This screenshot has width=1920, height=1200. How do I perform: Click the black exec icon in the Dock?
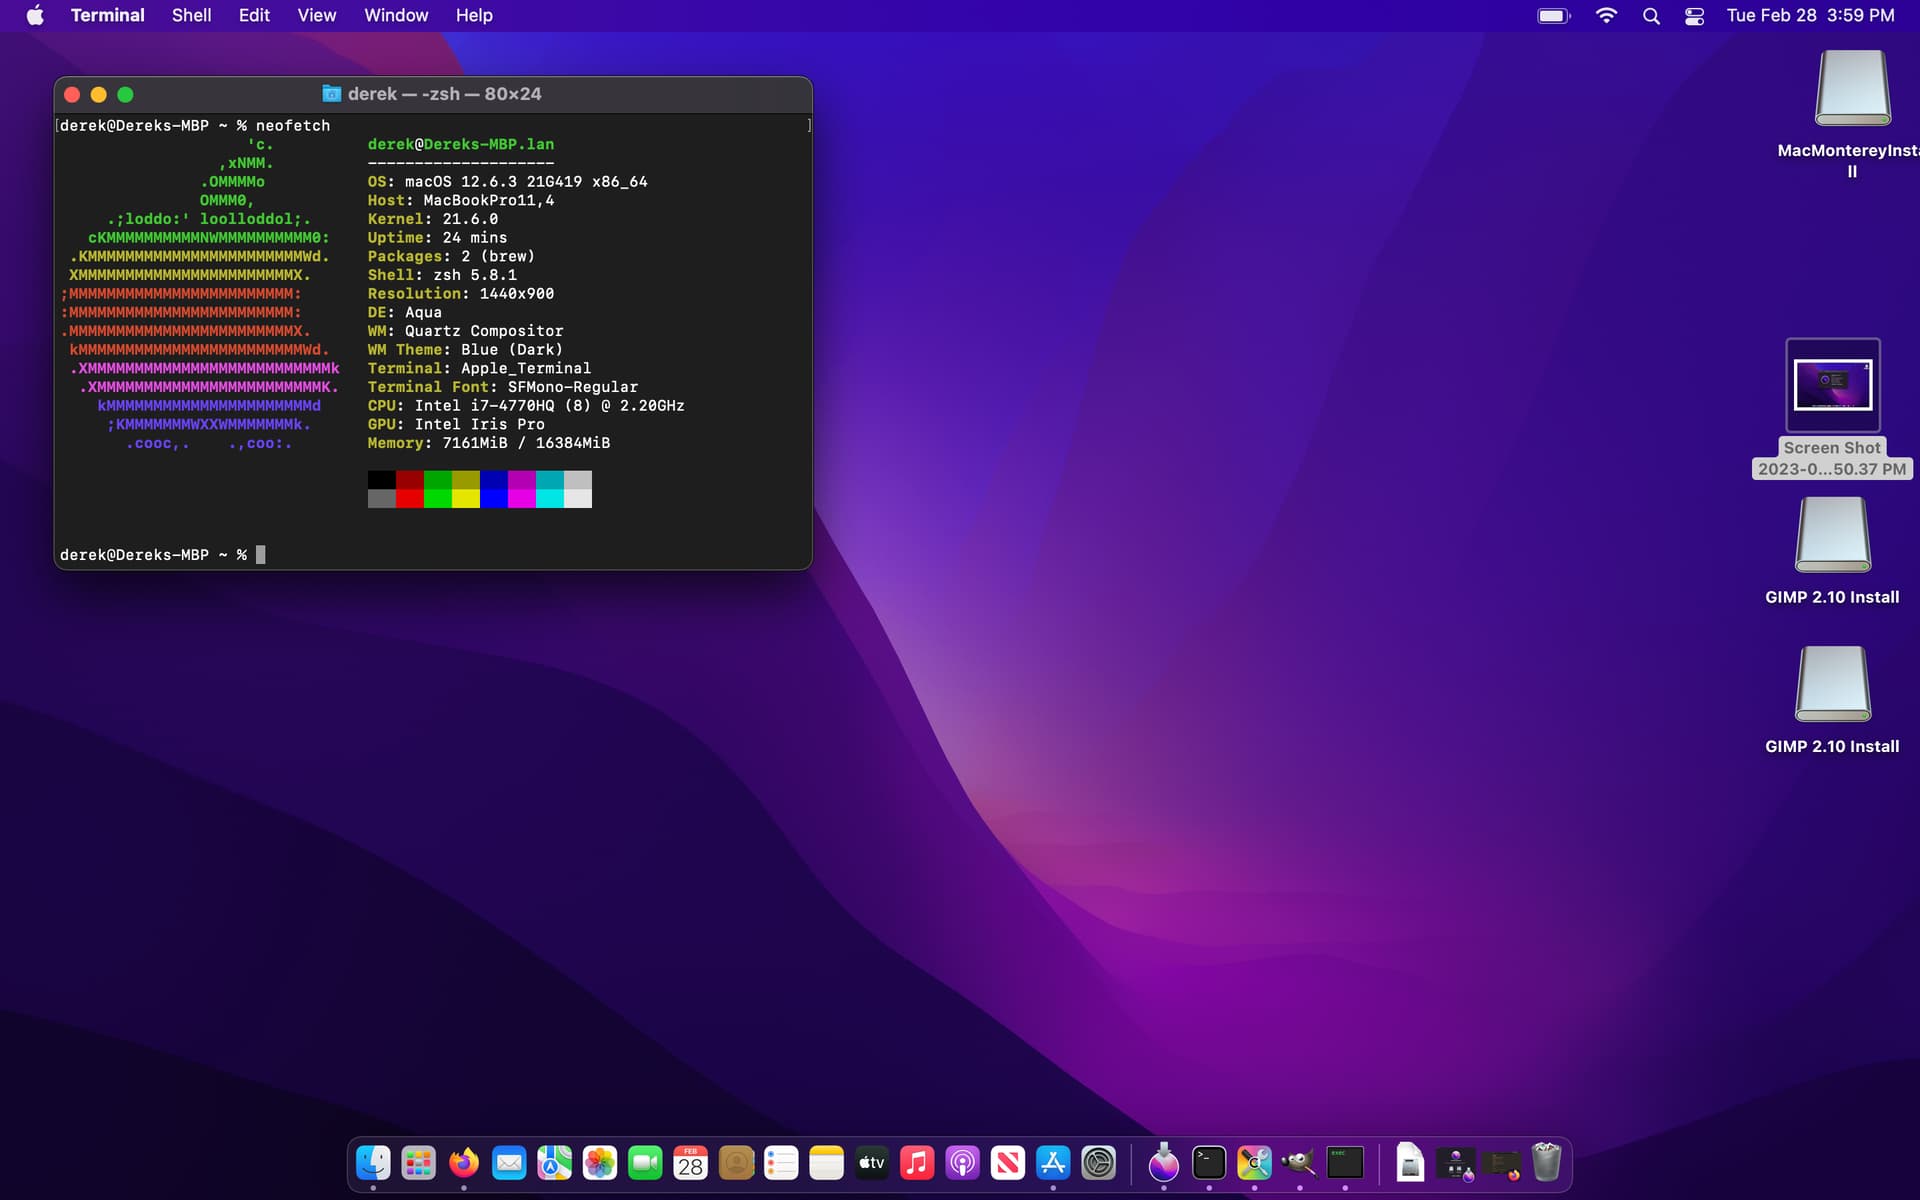(1345, 1163)
